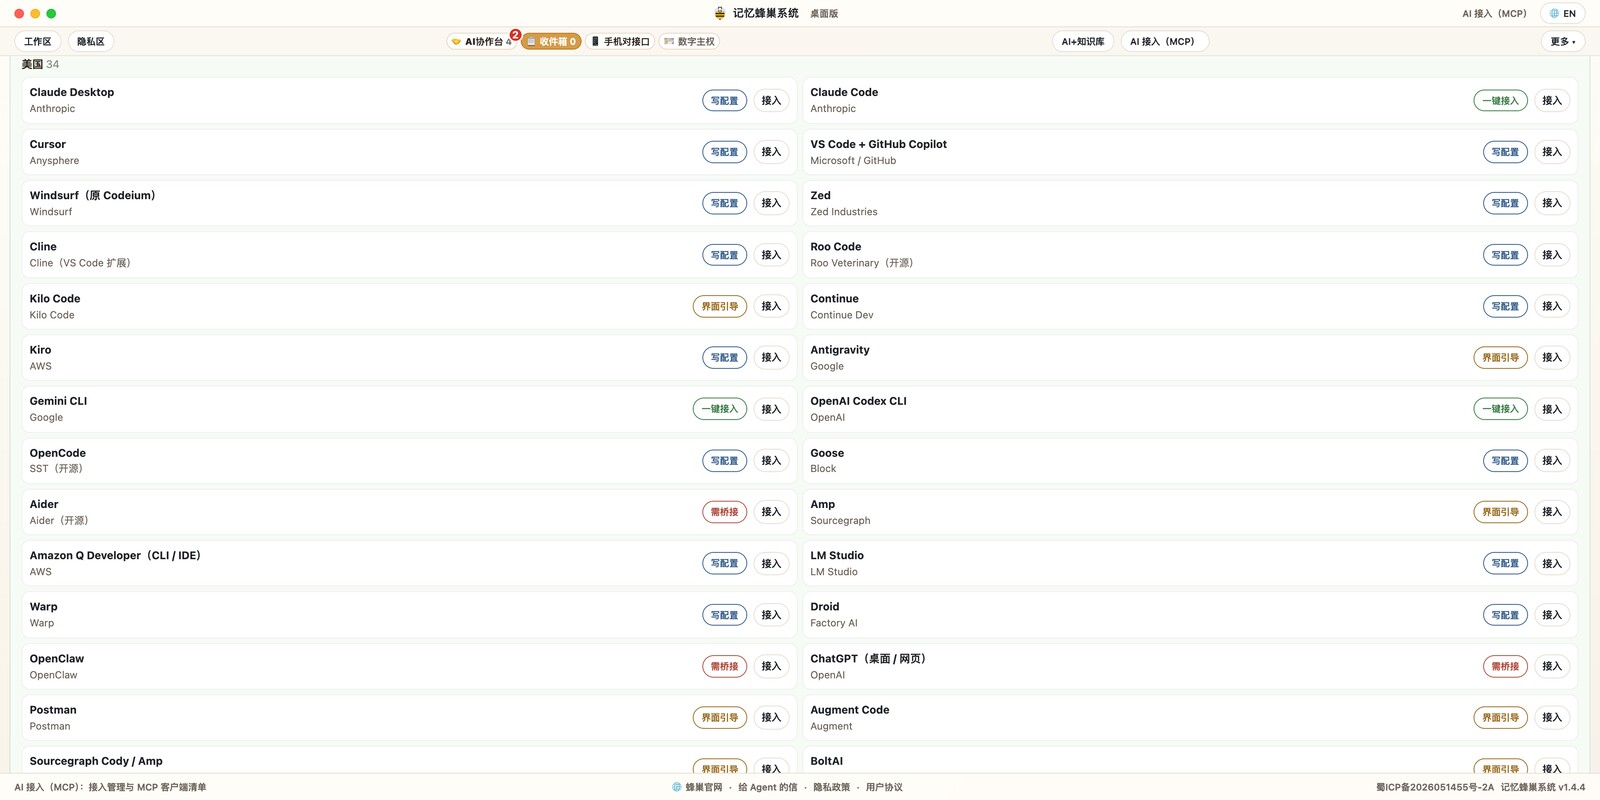The image size is (1600, 800).
Task: Open the 数字主权 tab
Action: 689,42
